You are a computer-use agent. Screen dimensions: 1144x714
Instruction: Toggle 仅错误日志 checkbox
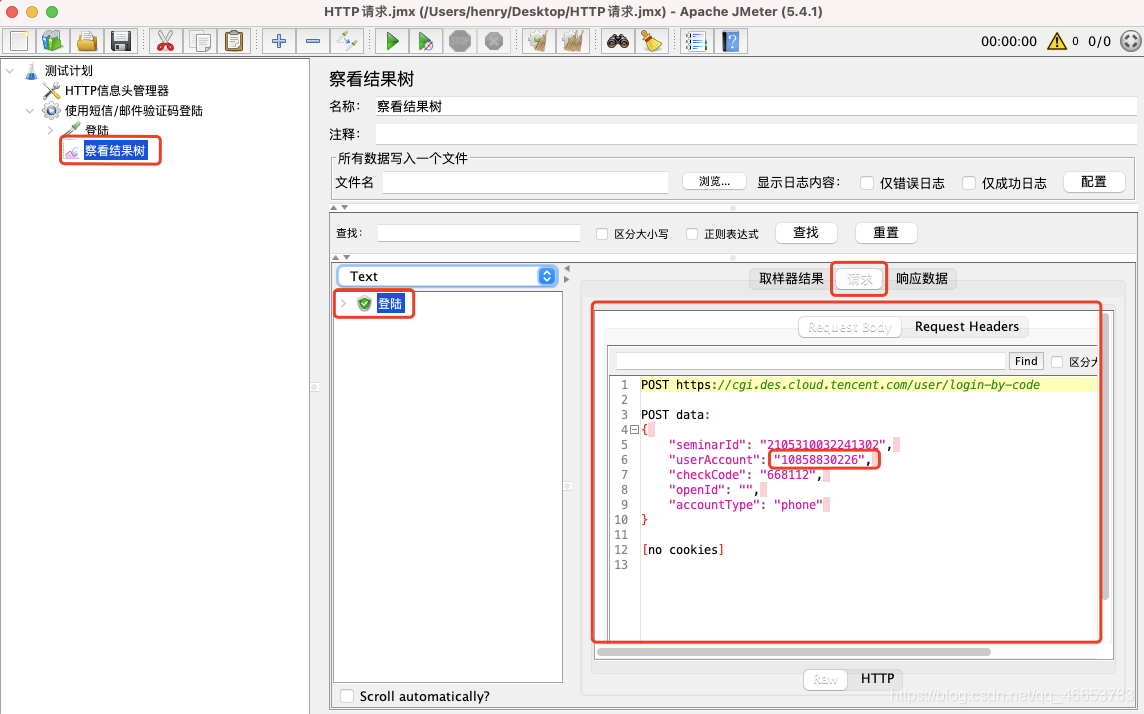point(867,183)
